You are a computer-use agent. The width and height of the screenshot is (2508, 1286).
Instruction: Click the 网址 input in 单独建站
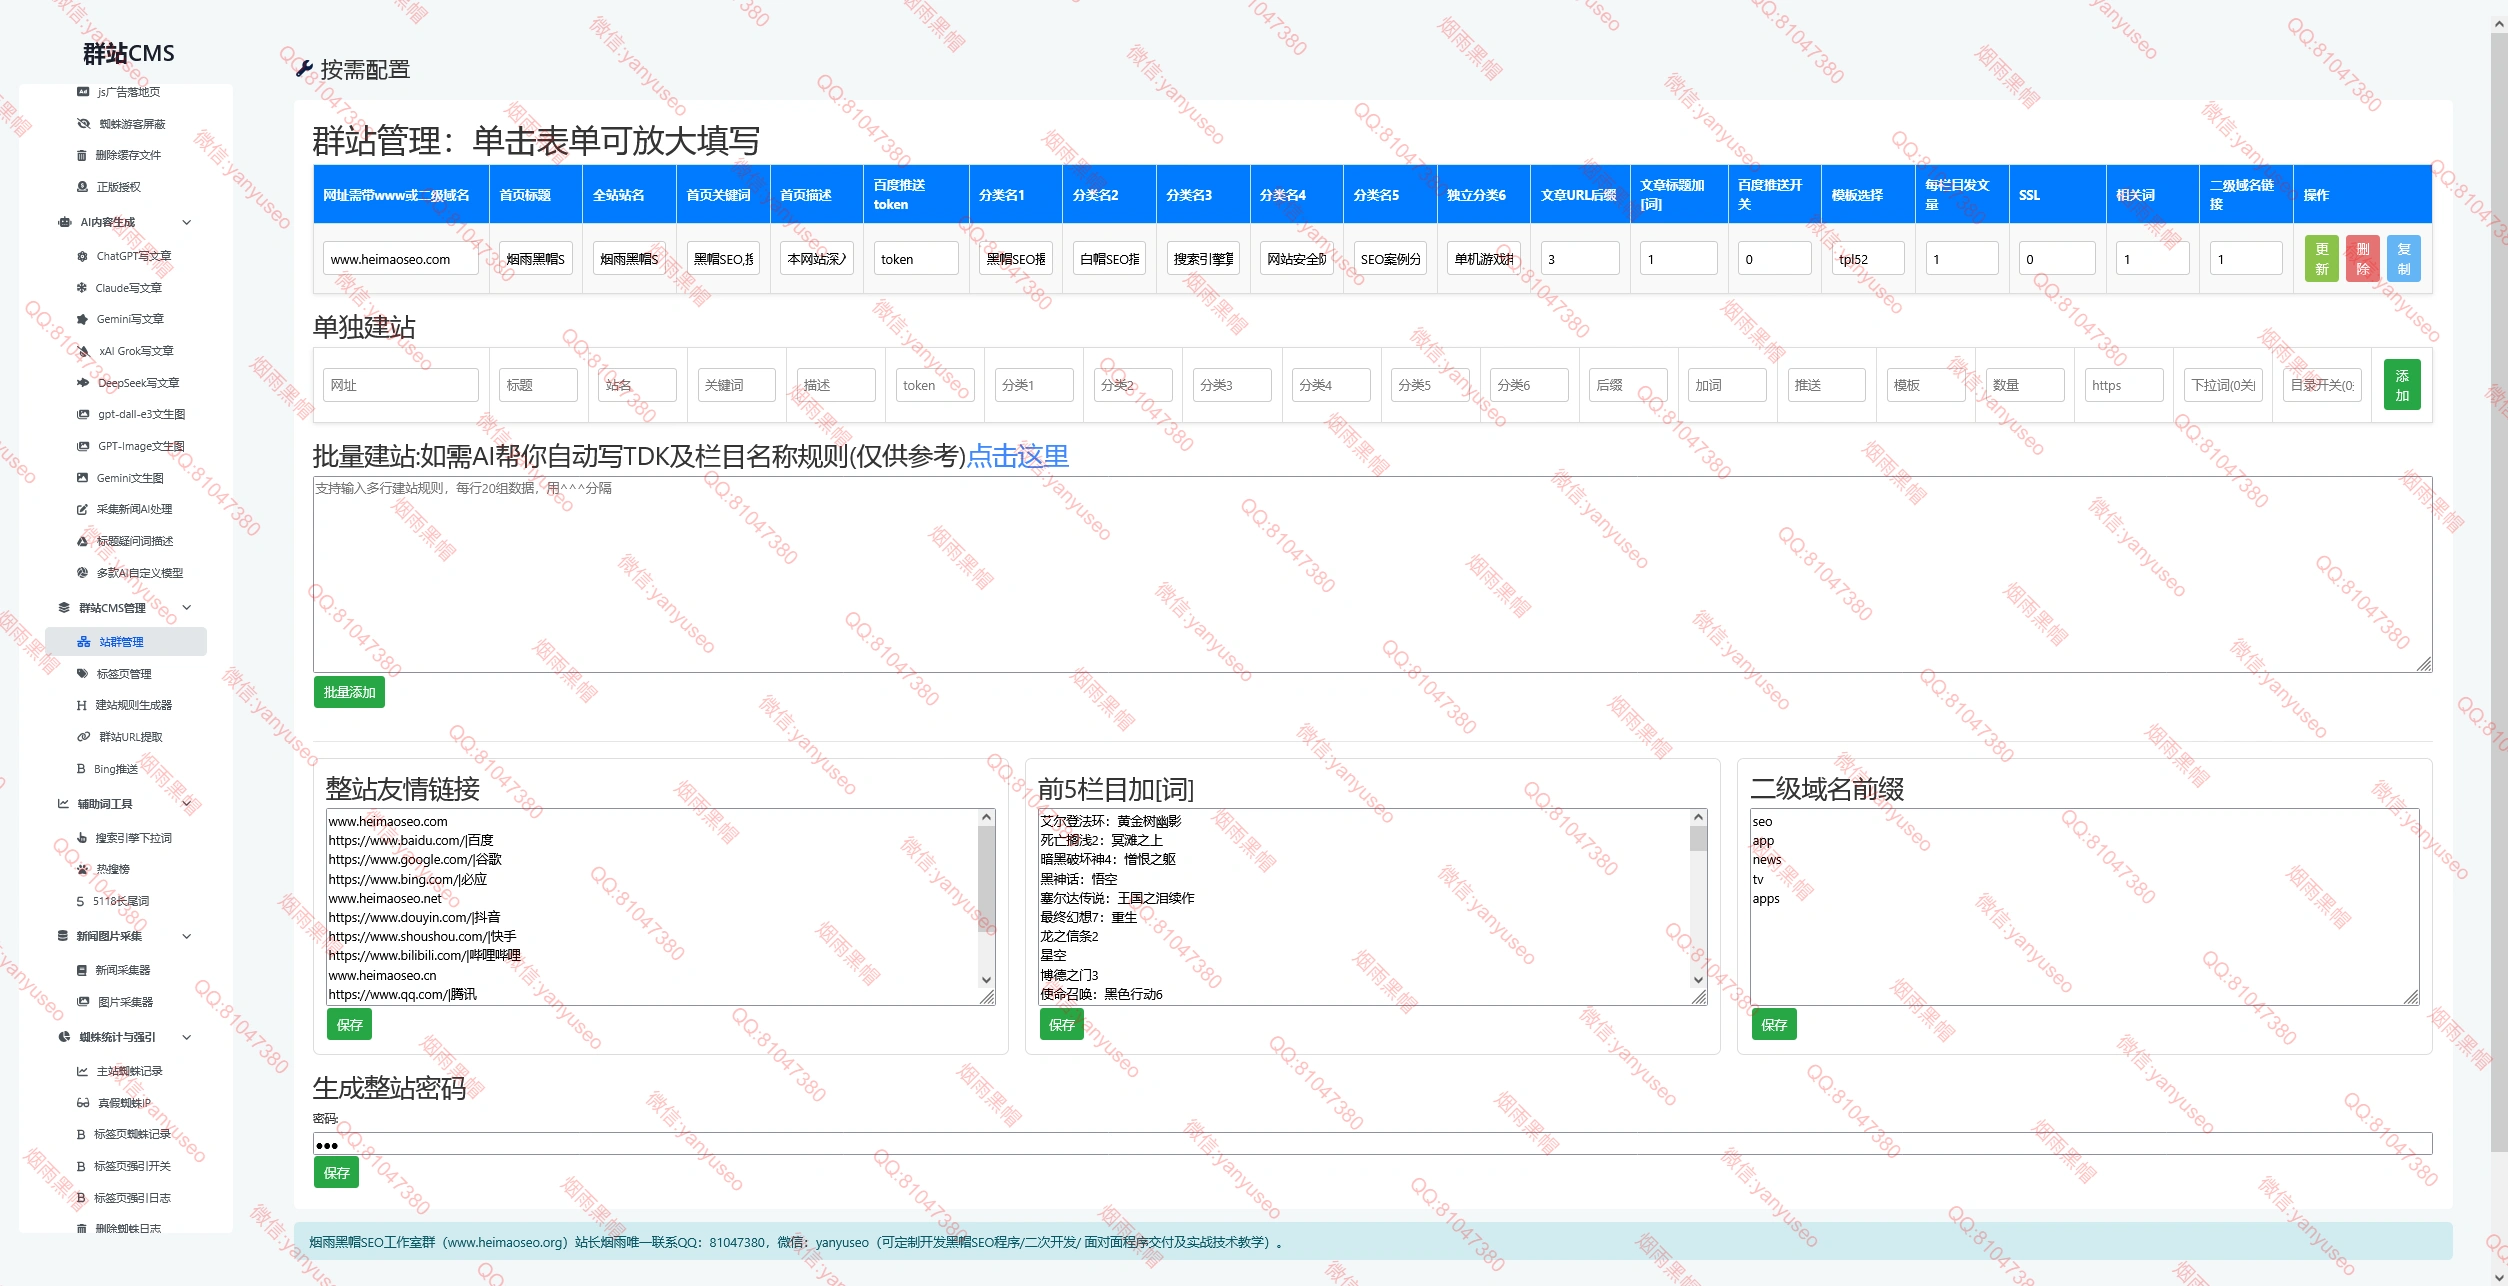pyautogui.click(x=400, y=385)
